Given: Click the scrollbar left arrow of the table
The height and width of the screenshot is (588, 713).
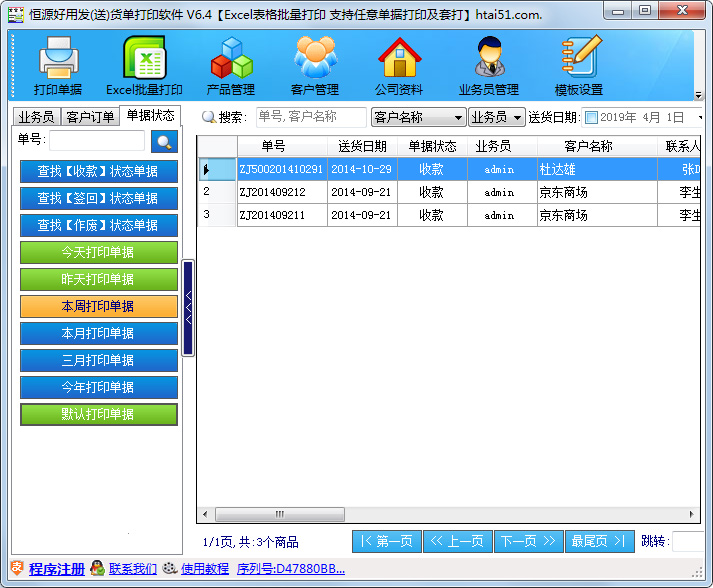Looking at the screenshot, I should [205, 514].
